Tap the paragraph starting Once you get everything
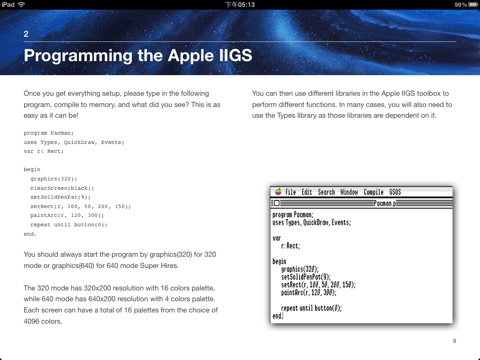 122,104
